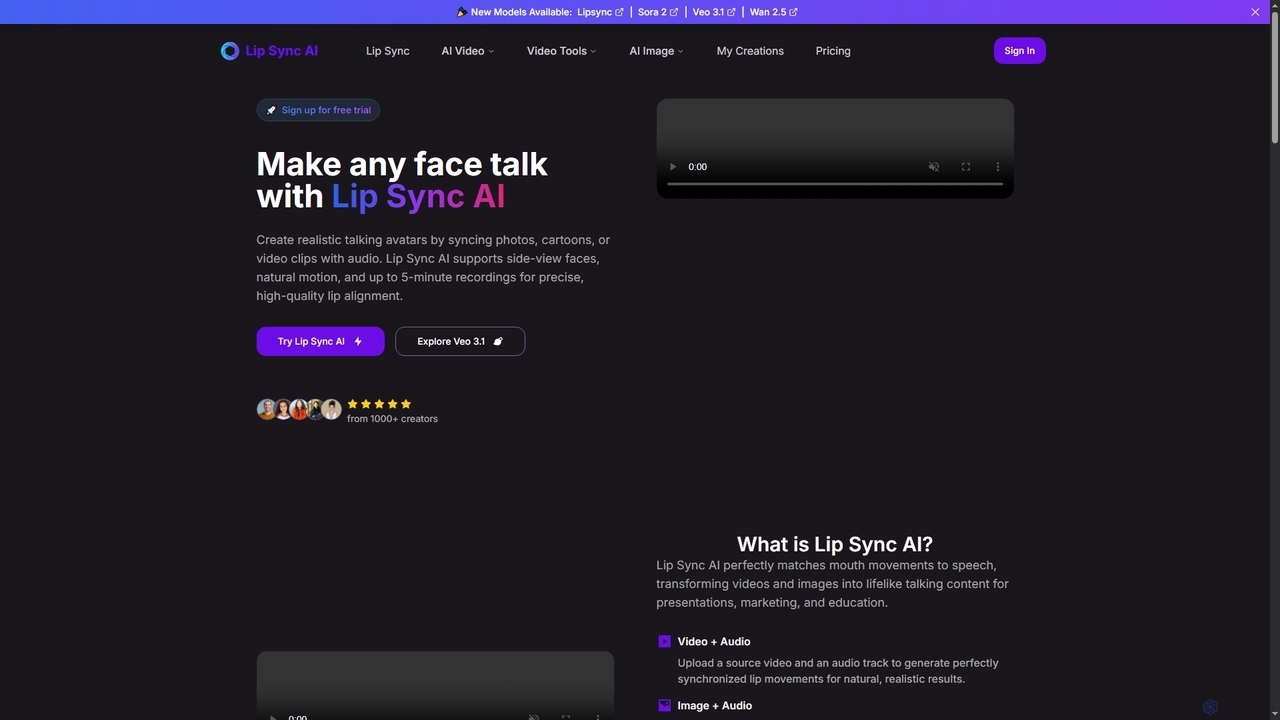This screenshot has width=1280, height=720.
Task: Open the Sora 2 banner link
Action: point(658,12)
